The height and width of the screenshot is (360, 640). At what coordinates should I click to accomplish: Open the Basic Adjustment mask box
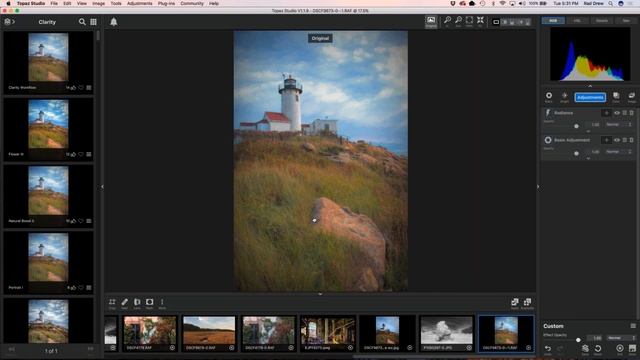606,140
